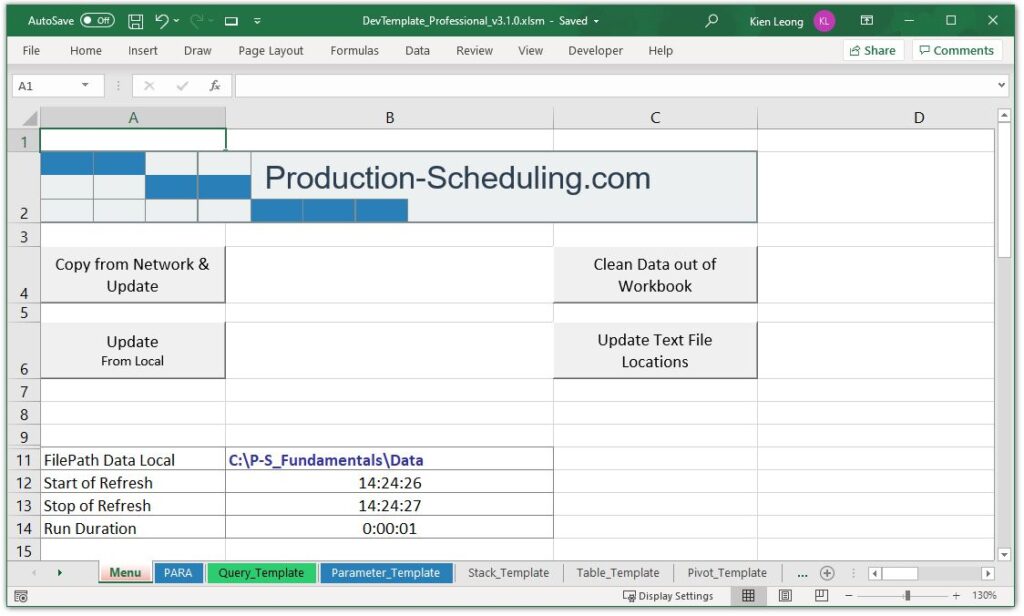Open the Parameter_Template sheet tab
The width and height of the screenshot is (1024, 616).
pos(385,573)
